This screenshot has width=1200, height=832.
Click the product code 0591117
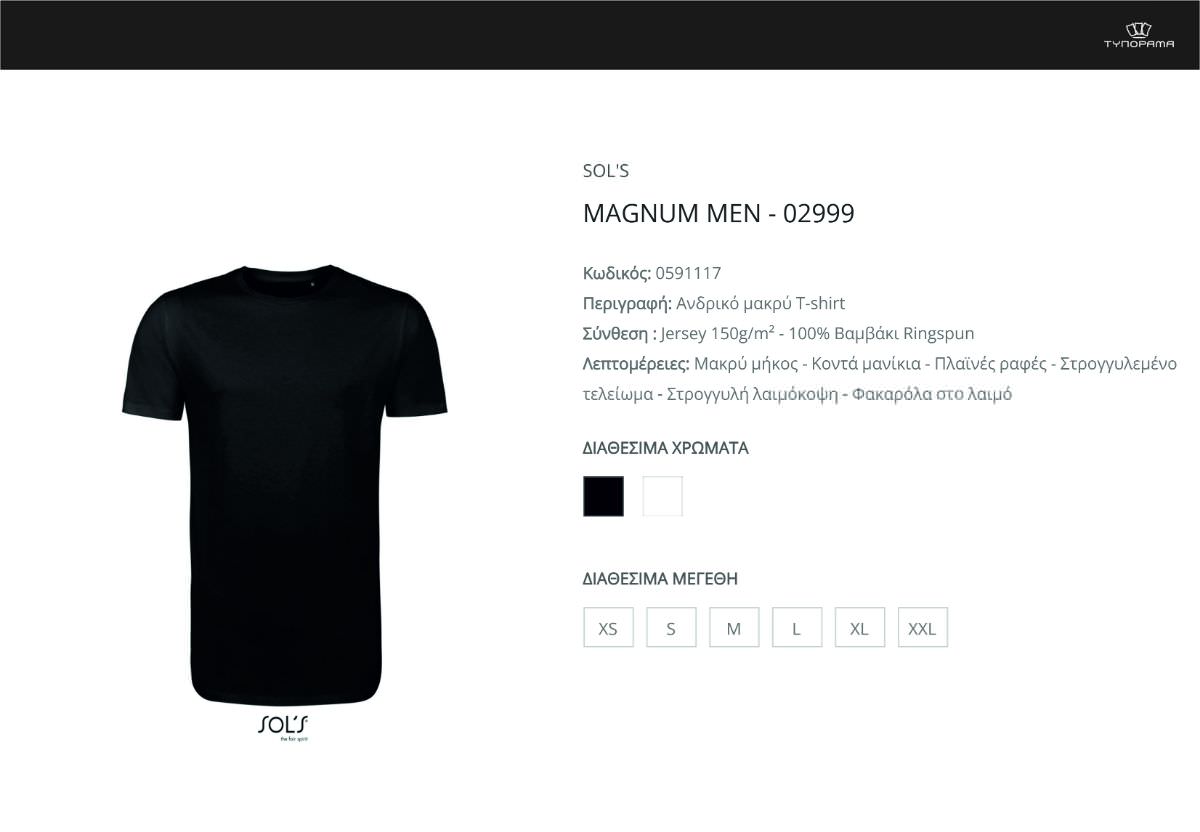[x=688, y=273]
